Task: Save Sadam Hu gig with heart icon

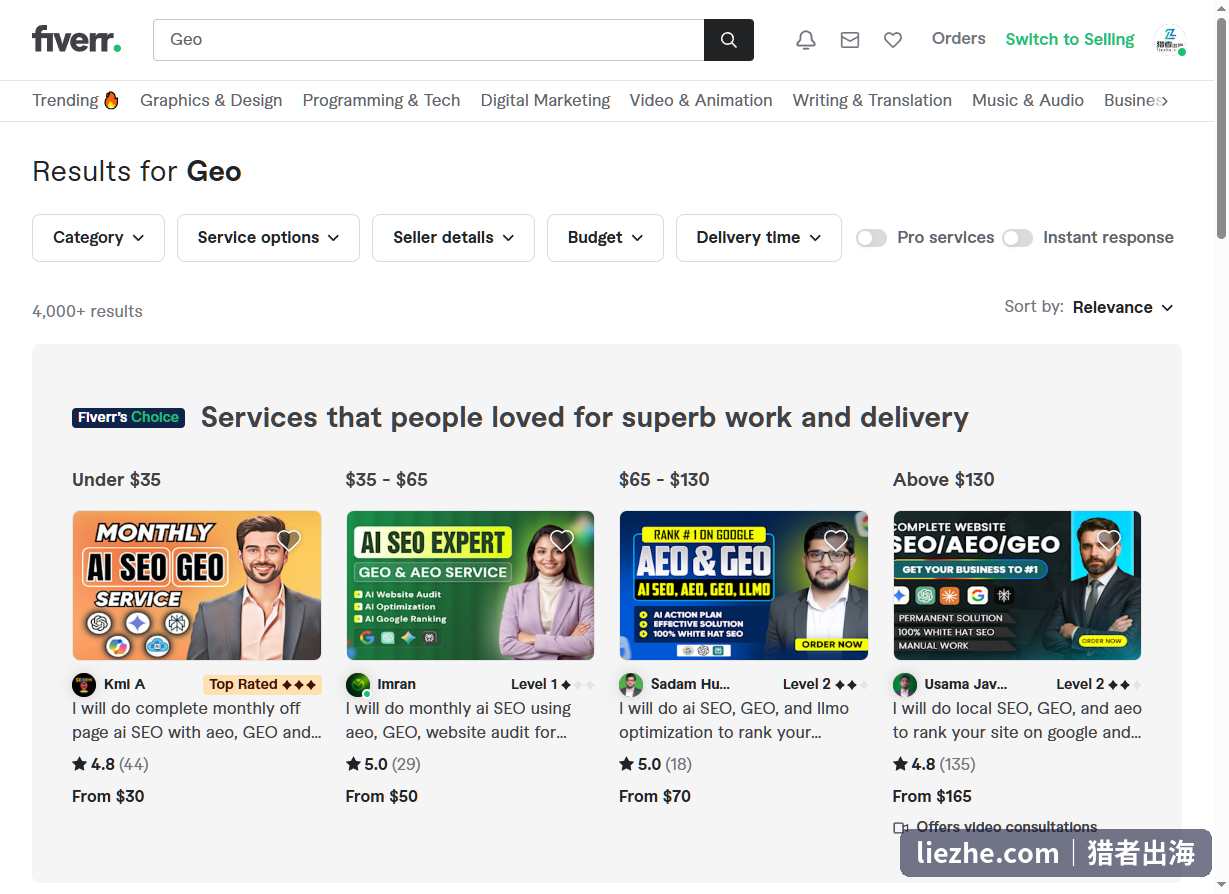Action: (836, 540)
